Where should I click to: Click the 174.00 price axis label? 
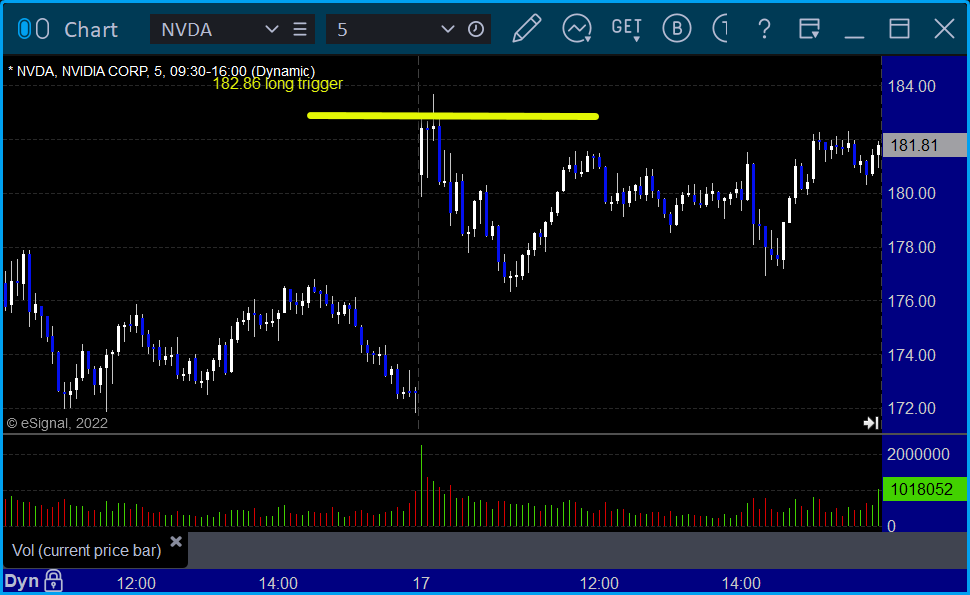point(912,355)
